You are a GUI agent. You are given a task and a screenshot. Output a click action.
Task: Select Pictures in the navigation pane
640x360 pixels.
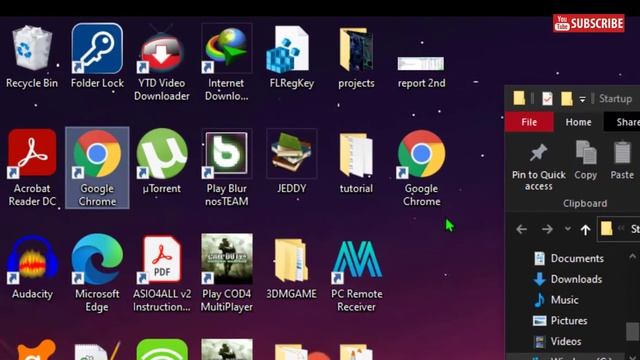[x=560, y=321]
